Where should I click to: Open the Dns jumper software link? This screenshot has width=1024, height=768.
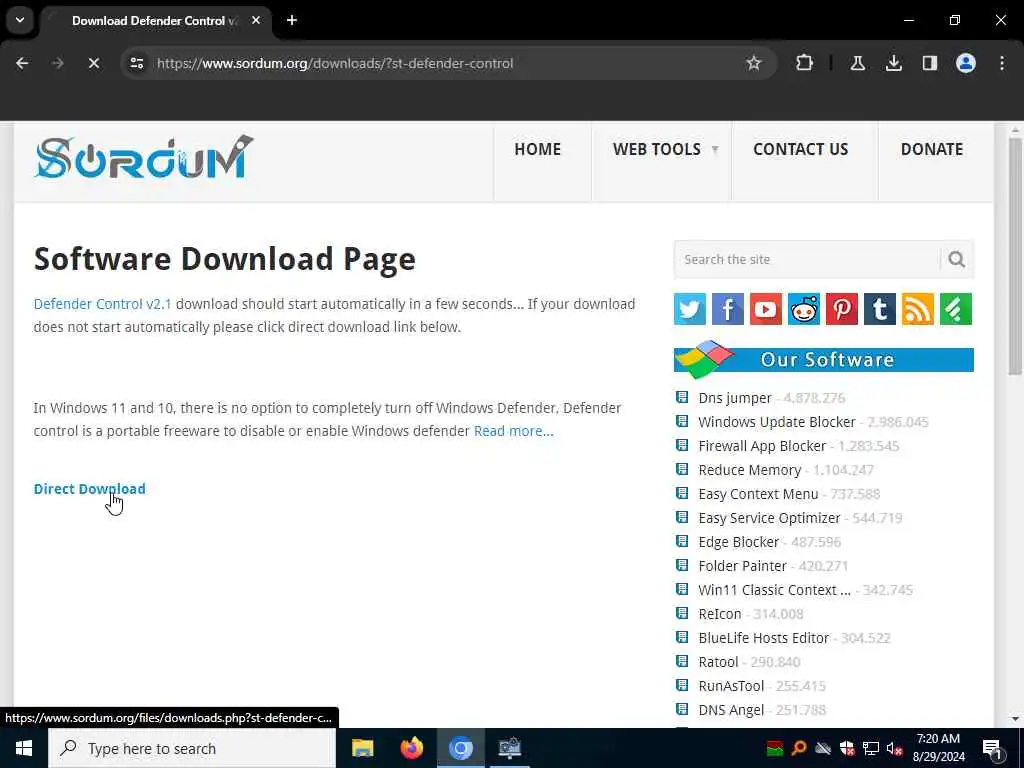tap(735, 398)
